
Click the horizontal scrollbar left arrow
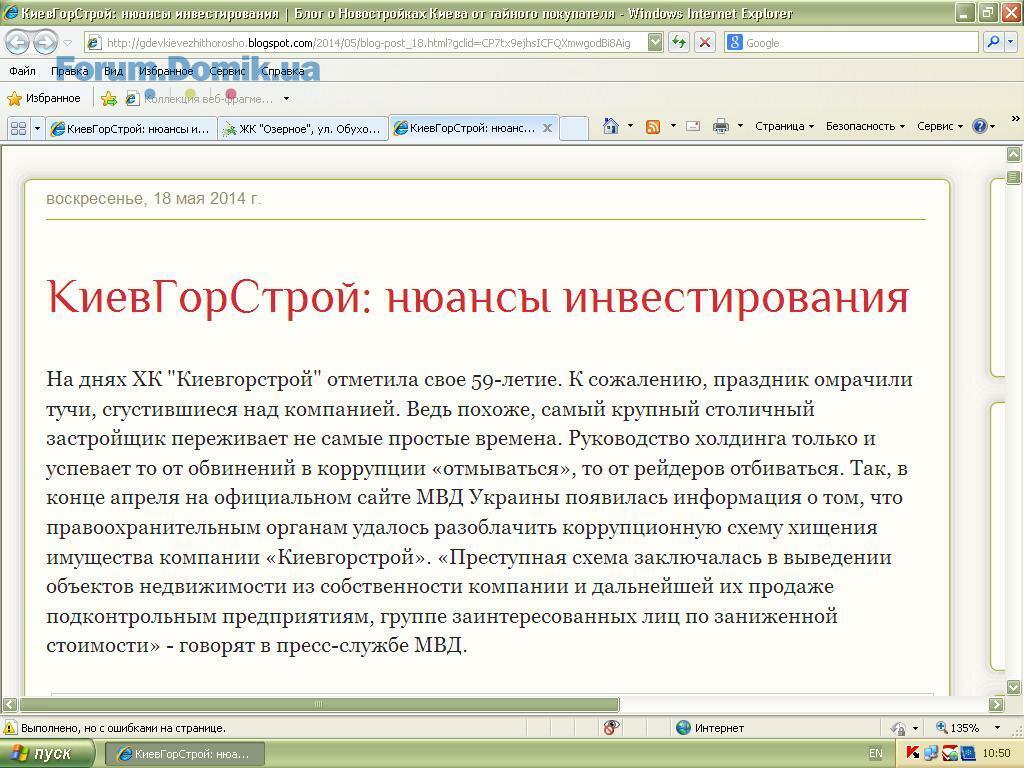tap(10, 704)
